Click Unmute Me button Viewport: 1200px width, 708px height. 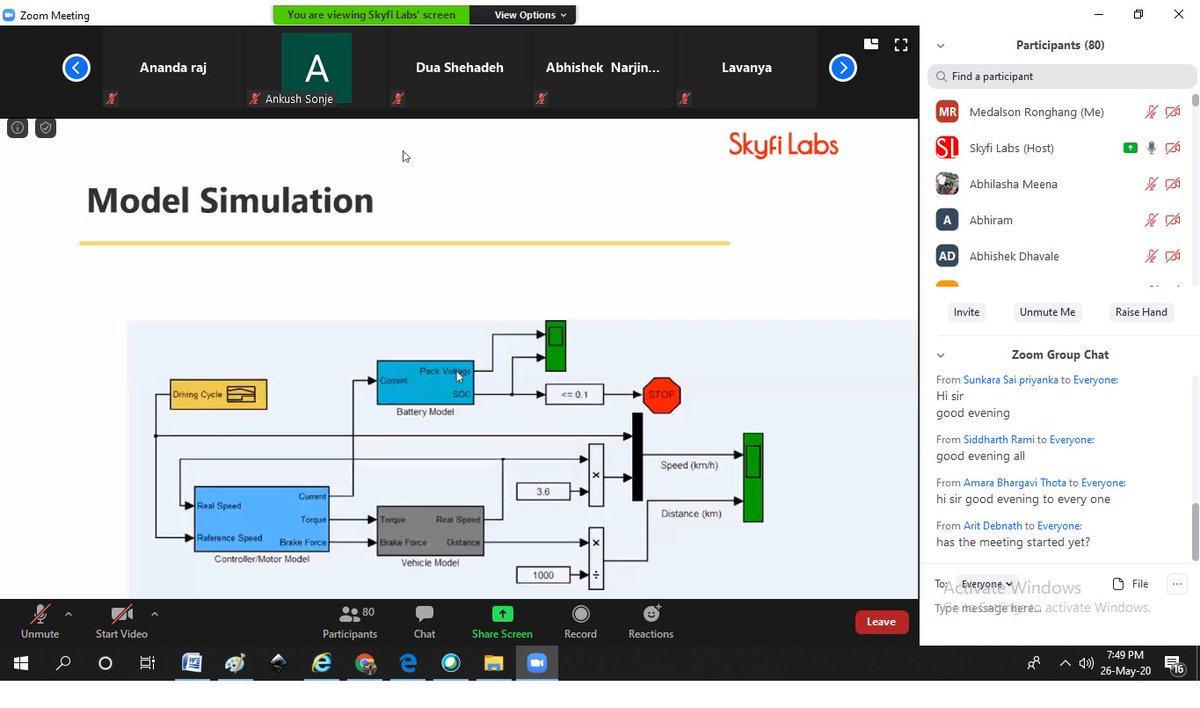pyautogui.click(x=1047, y=312)
